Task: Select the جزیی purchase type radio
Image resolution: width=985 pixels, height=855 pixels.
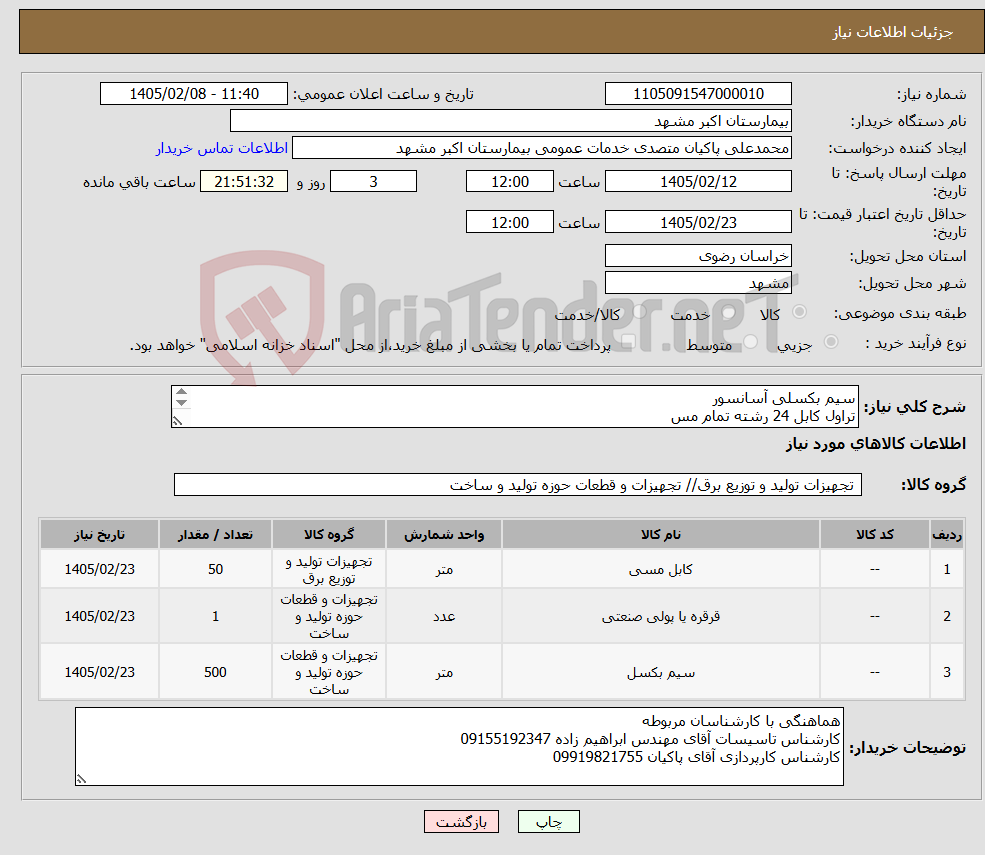Action: pos(830,342)
